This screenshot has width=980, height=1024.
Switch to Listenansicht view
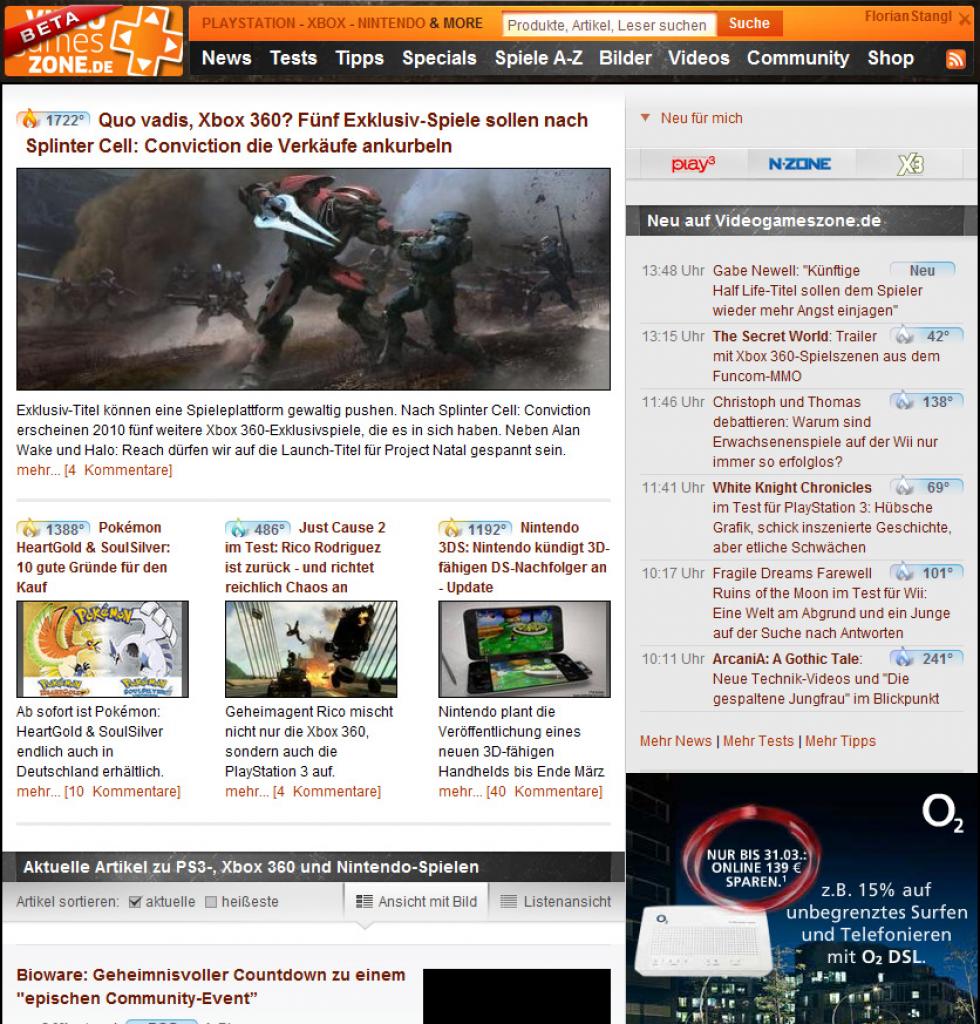coord(556,901)
